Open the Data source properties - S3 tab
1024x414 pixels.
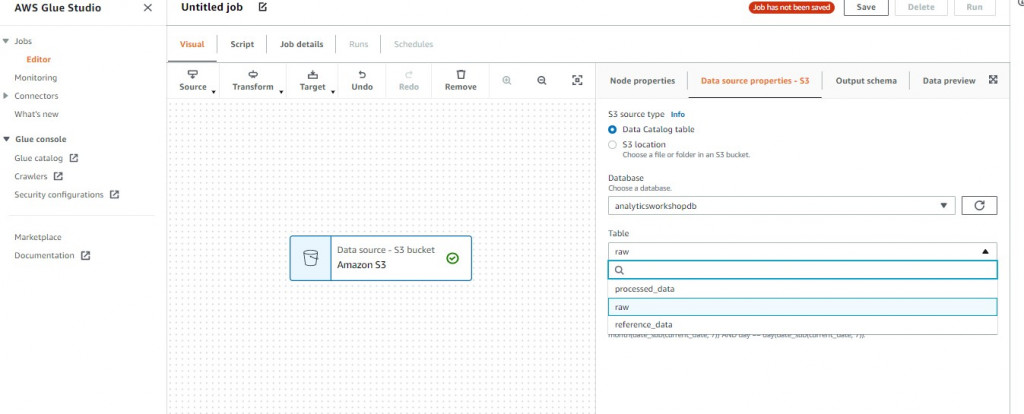point(755,81)
